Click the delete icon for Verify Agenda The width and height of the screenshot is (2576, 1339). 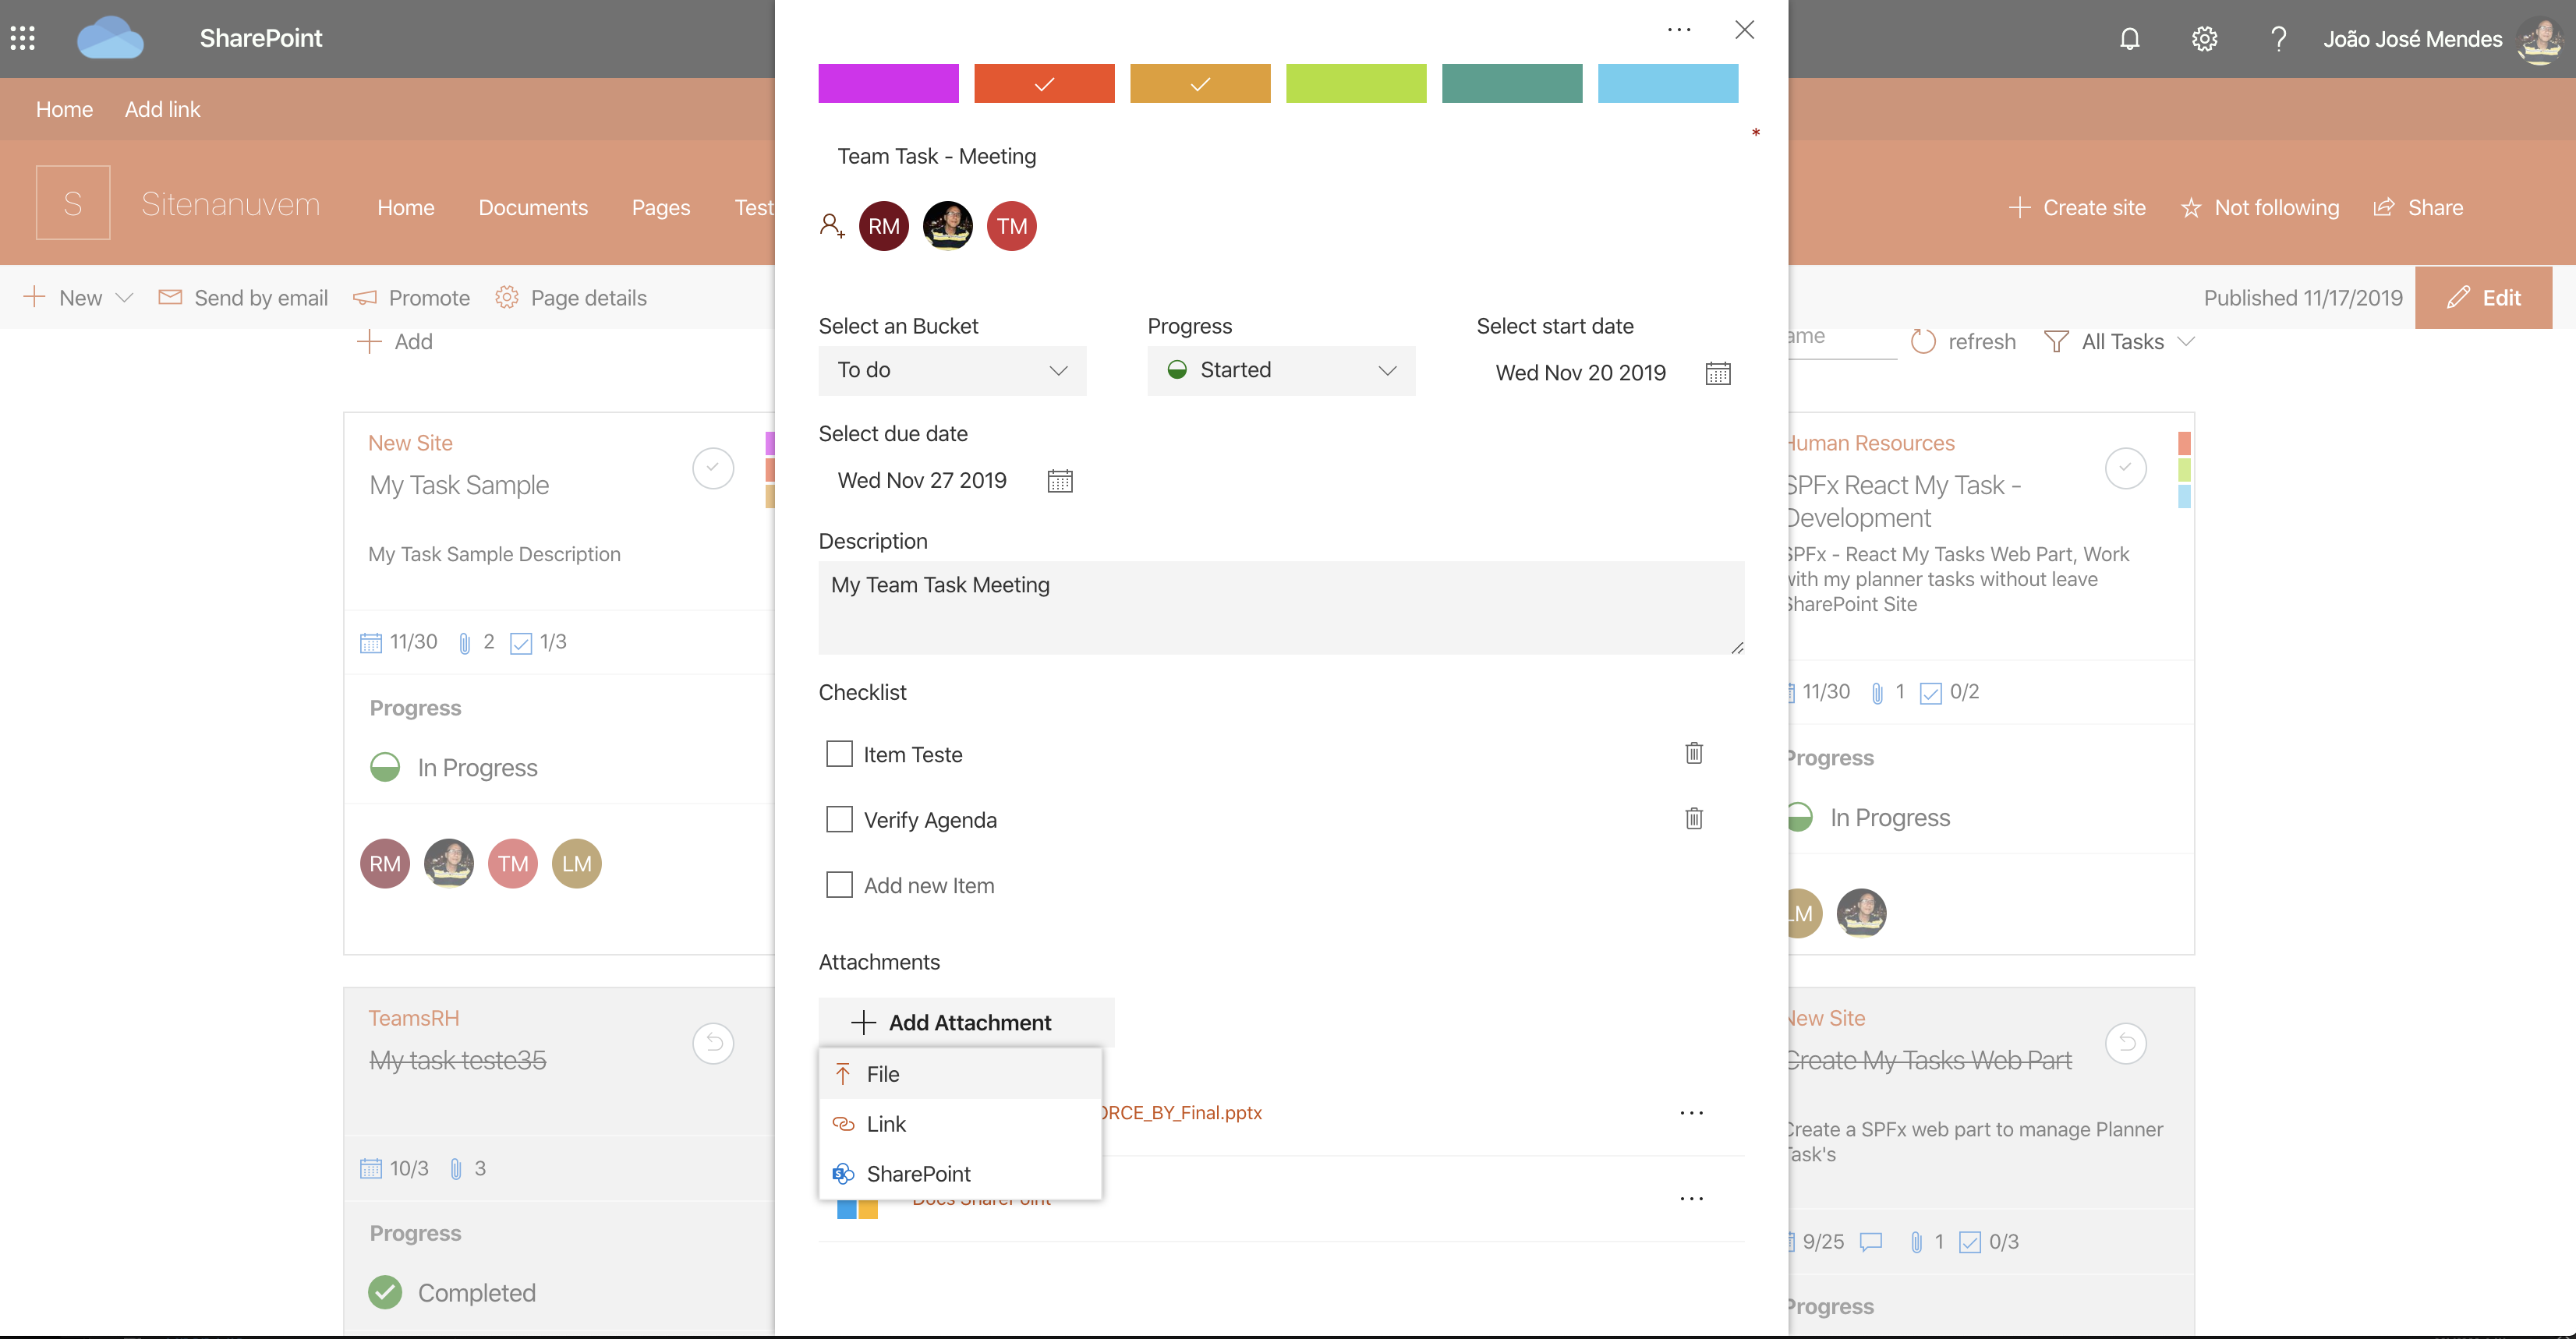[x=1695, y=818]
